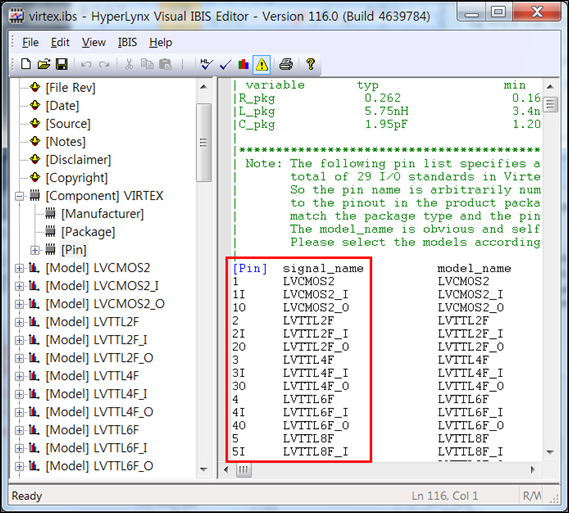This screenshot has width=569, height=513.
Task: Click the editor horizontal scrollbar thumb
Action: pos(244,470)
